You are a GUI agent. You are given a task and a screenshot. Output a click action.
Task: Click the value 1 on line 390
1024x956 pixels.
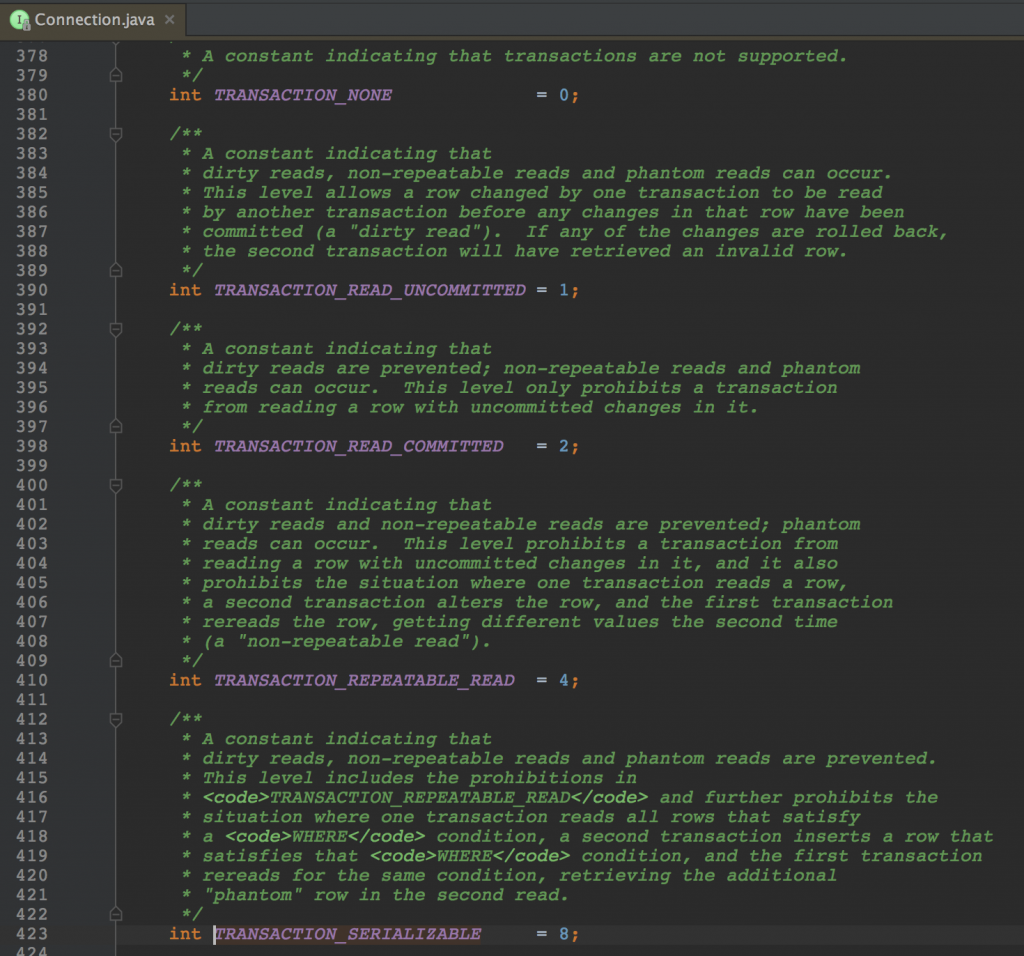(x=564, y=291)
